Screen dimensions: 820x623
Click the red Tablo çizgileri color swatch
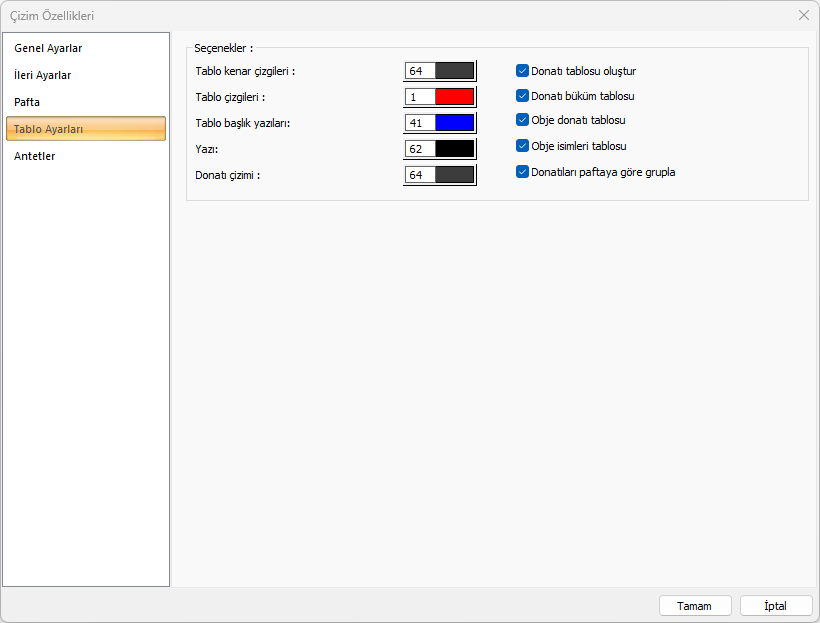(454, 97)
